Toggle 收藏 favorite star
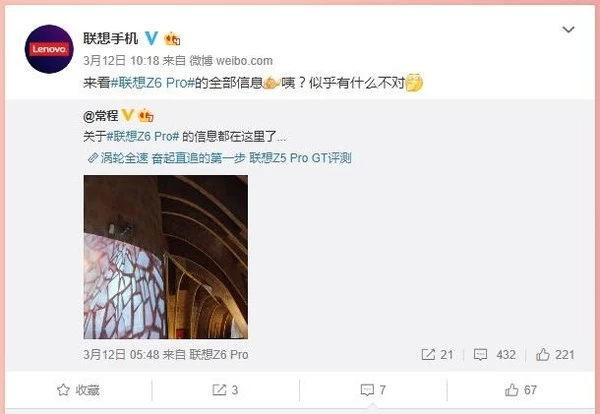600x414 pixels. 78,390
